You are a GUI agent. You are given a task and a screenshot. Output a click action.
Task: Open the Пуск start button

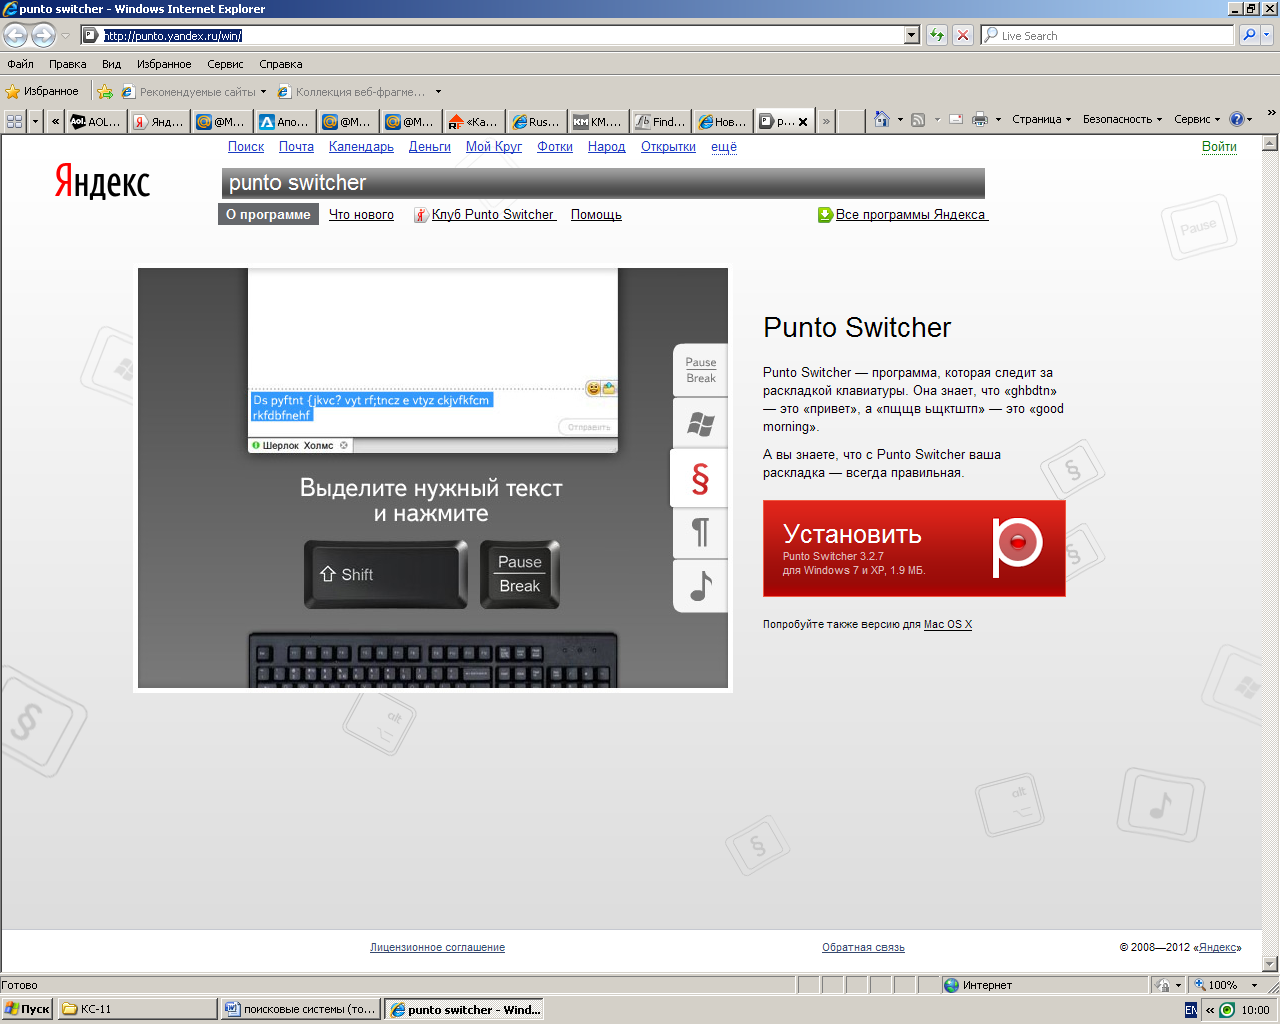(x=28, y=1009)
